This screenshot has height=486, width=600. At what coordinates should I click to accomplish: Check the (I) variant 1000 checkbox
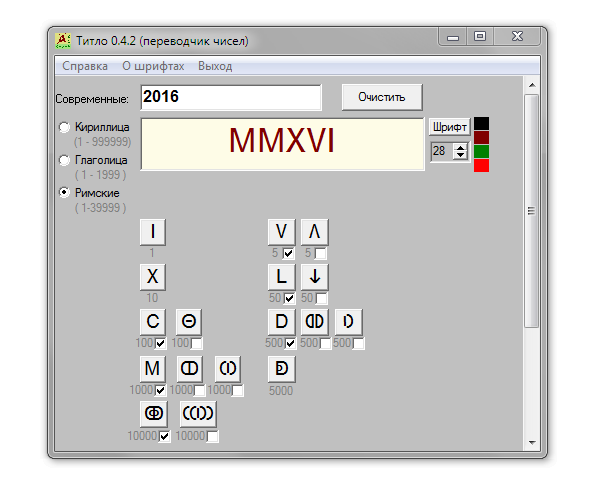pos(238,390)
